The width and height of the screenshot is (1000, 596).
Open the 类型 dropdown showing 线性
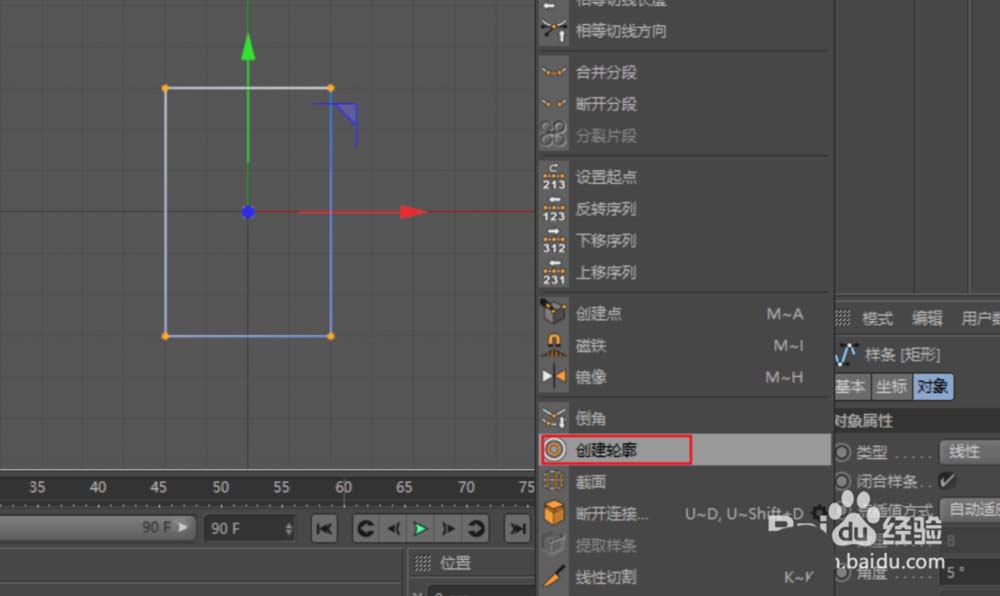point(967,452)
